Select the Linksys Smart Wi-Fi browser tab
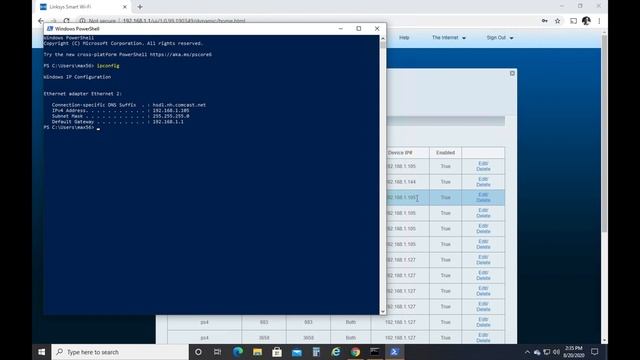The width and height of the screenshot is (640, 360). [84, 7]
